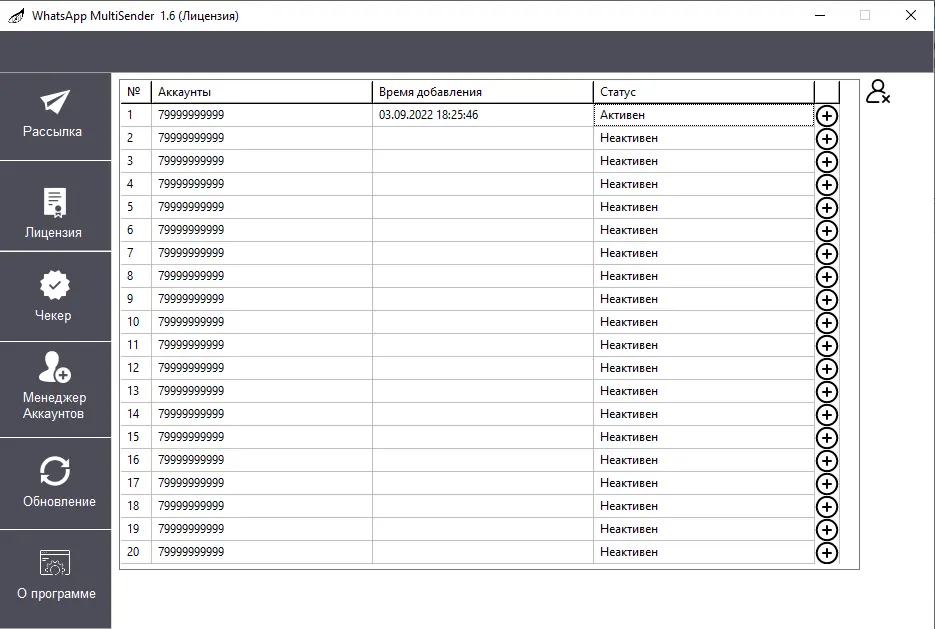Viewport: 935px width, 629px height.
Task: Click plus icon in row 9
Action: [x=826, y=300]
